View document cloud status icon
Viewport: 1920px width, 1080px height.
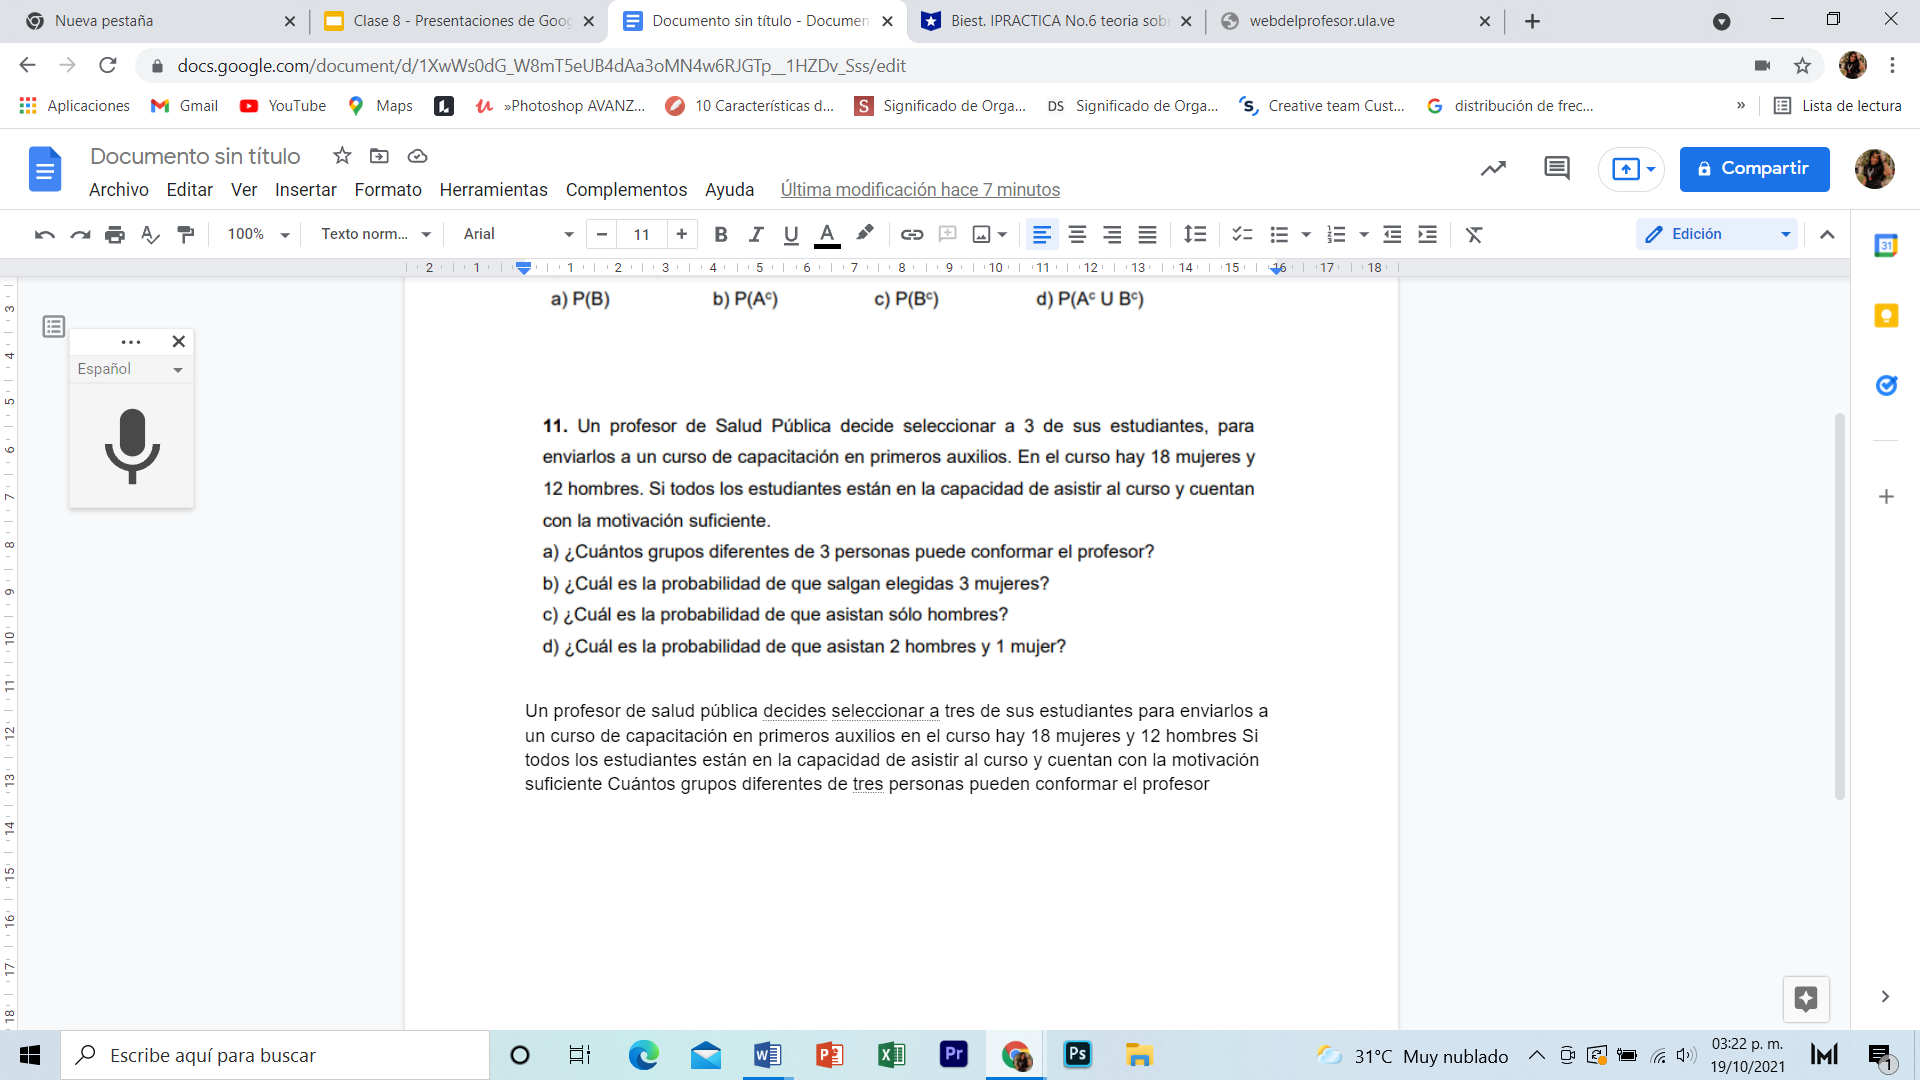417,155
